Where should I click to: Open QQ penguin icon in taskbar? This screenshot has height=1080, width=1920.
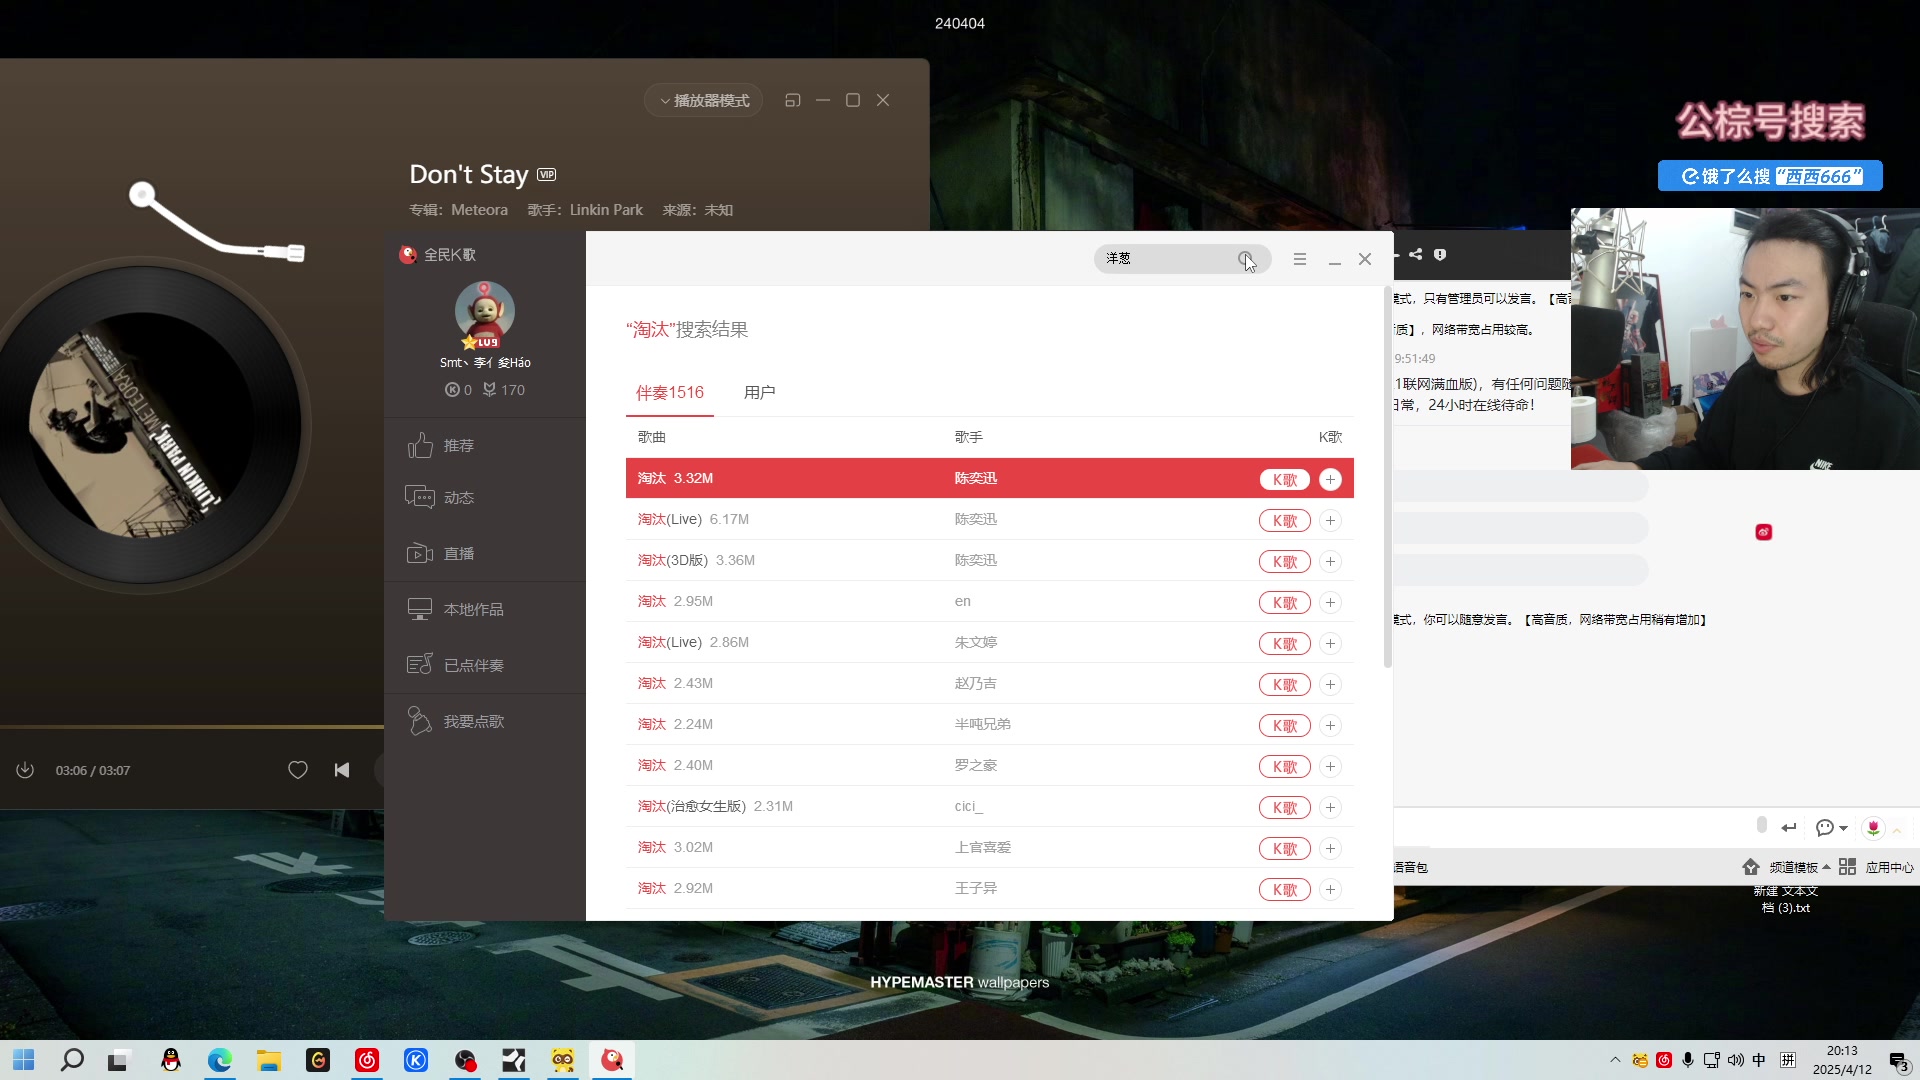(170, 1060)
